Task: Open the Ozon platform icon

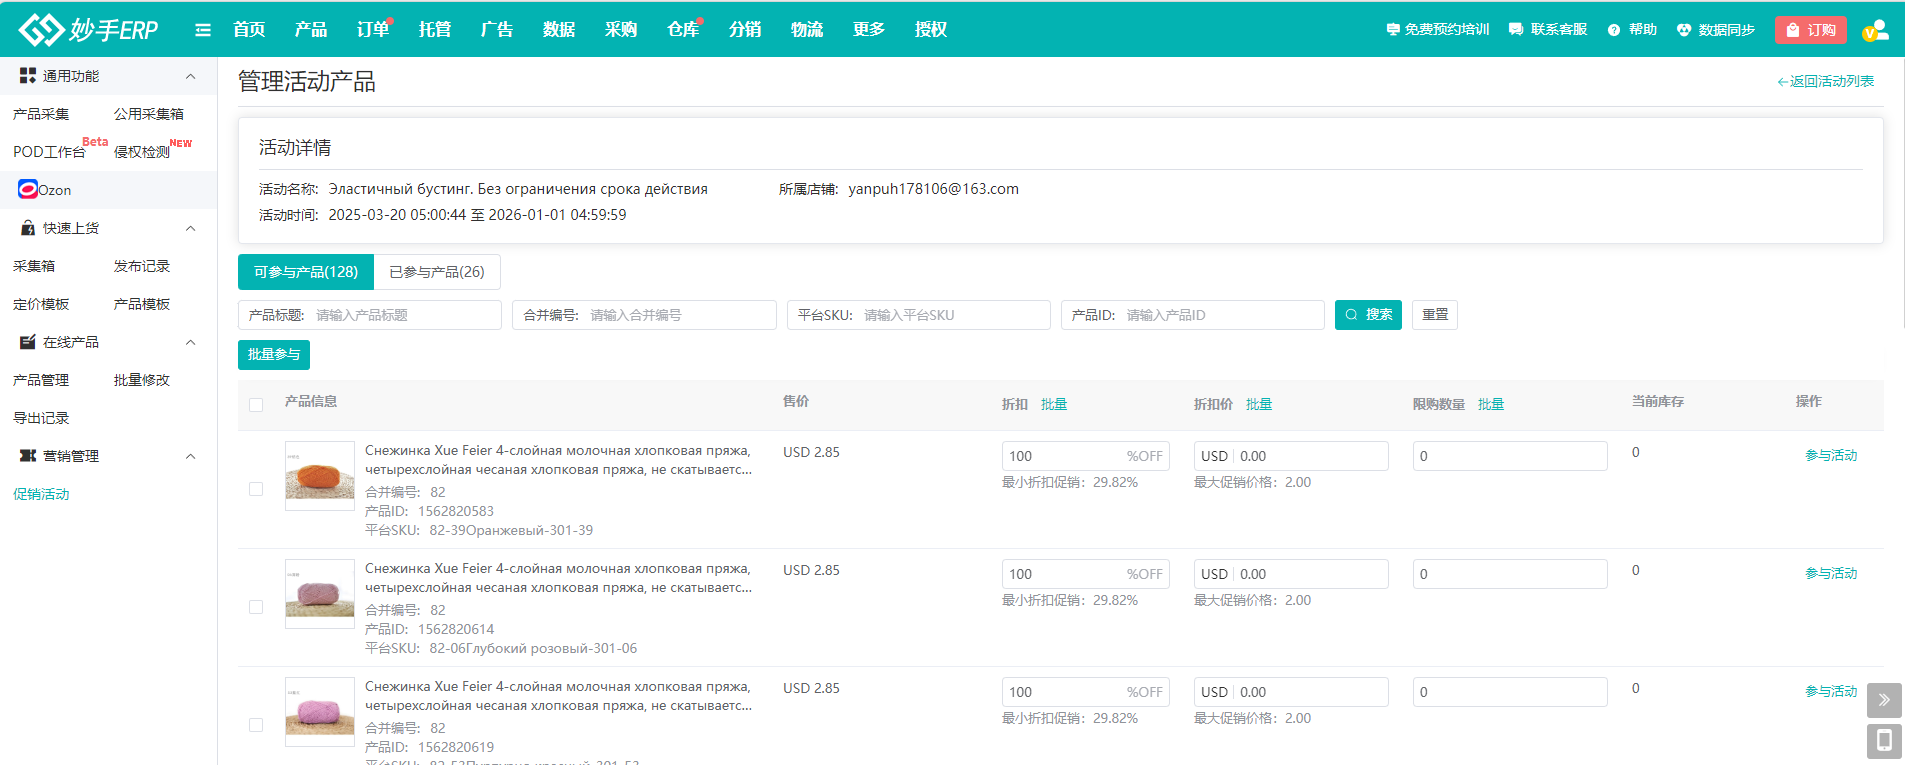Action: (28, 190)
